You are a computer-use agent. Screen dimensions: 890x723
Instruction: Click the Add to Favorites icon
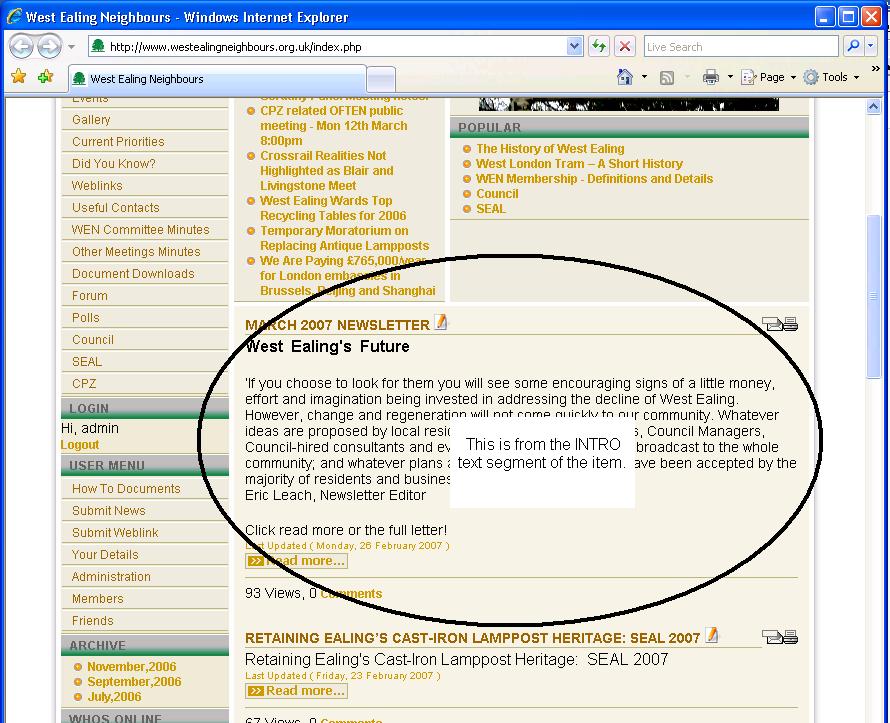[45, 76]
